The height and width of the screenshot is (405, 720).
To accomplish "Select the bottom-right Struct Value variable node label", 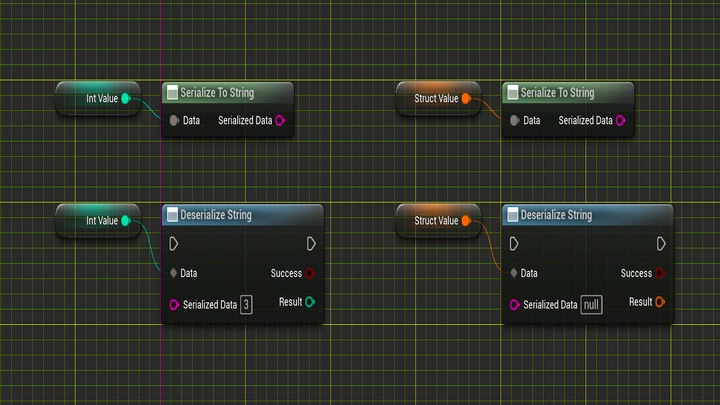I will (436, 220).
